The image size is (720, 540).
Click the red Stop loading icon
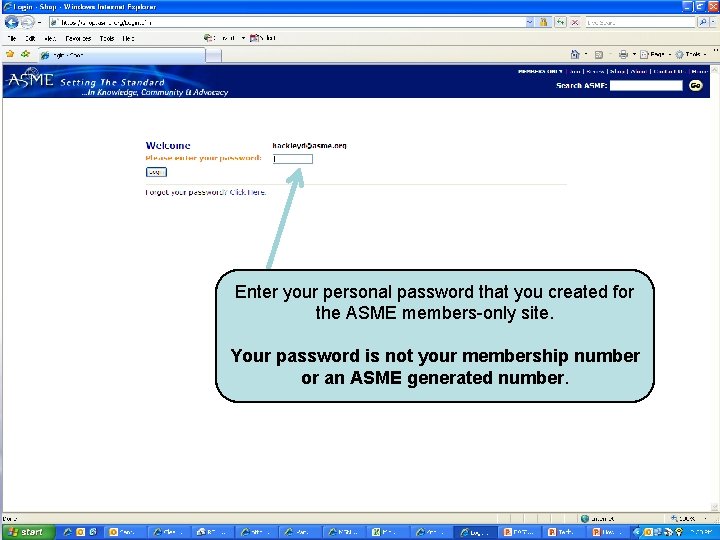click(x=574, y=22)
